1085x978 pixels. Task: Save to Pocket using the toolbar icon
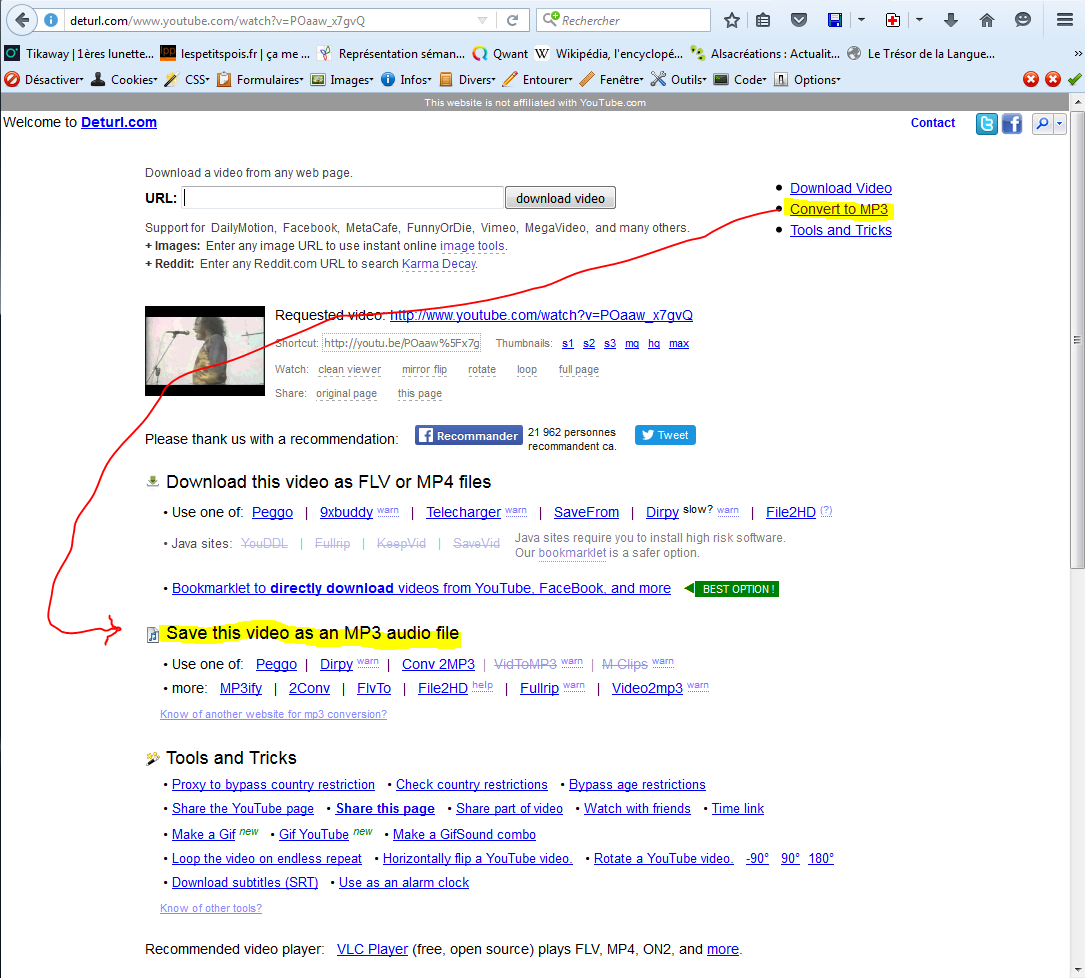pyautogui.click(x=799, y=20)
